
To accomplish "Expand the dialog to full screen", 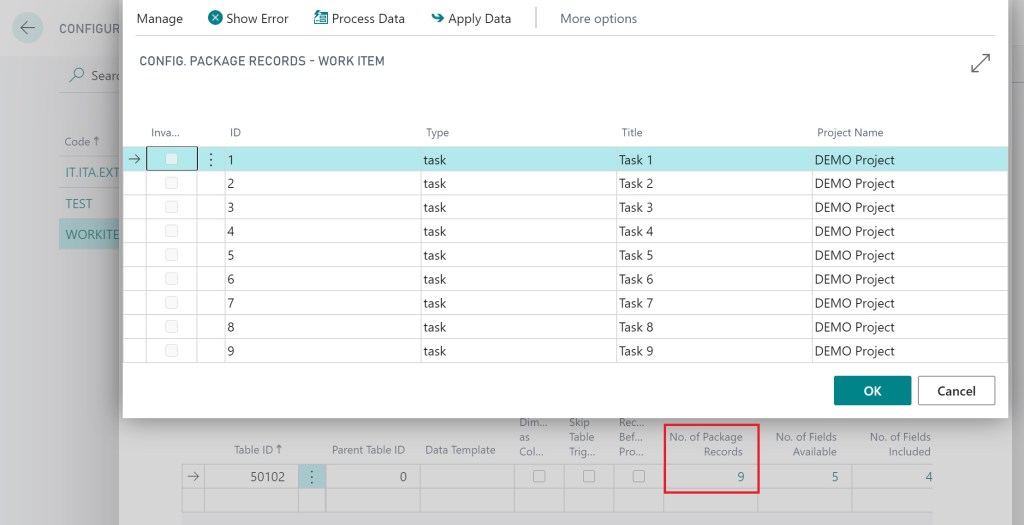I will [x=980, y=63].
